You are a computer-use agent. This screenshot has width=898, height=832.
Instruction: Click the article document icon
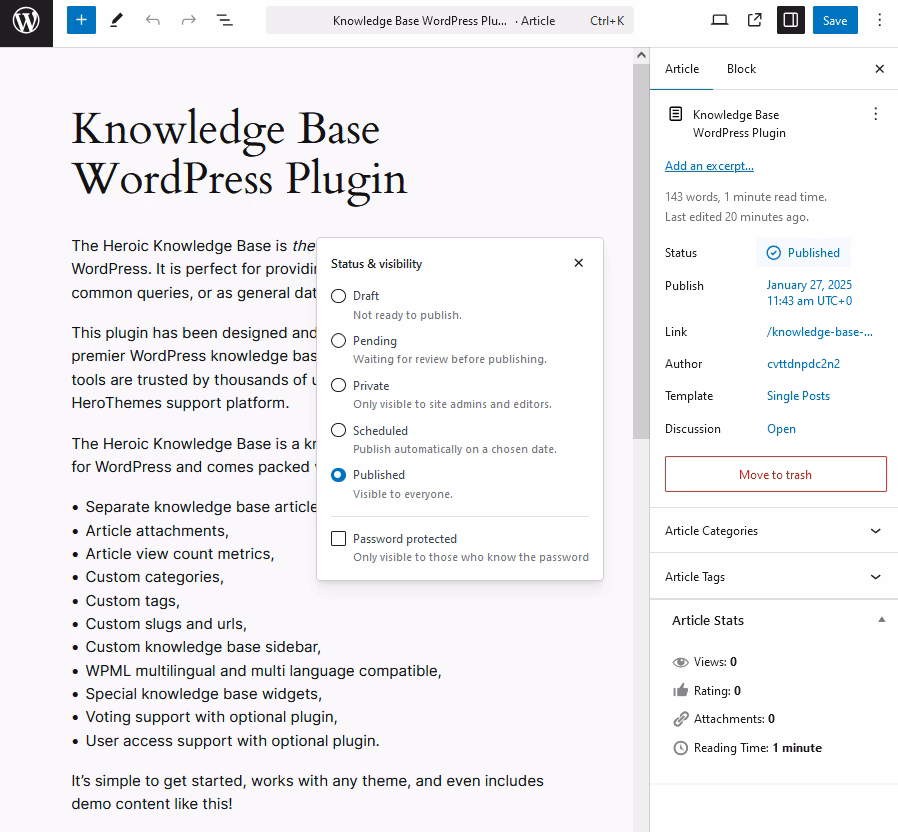click(676, 114)
